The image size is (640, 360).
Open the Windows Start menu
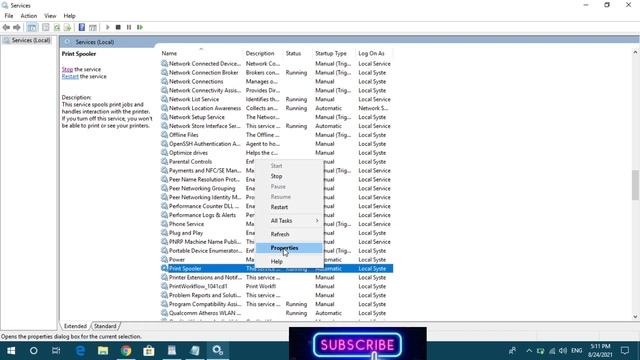point(11,351)
